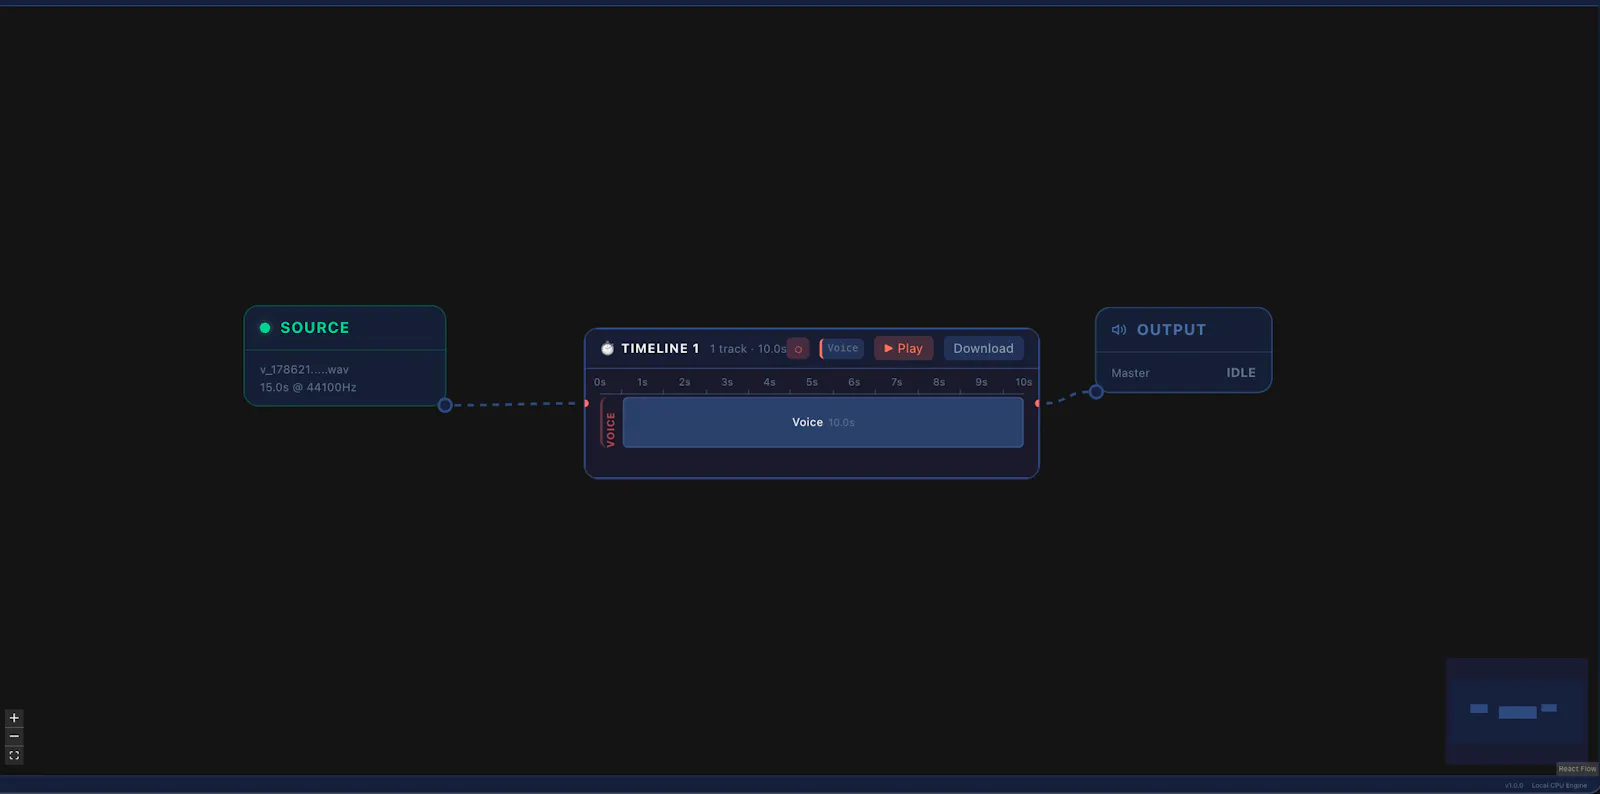
Task: Click the 5s mark on the ruler
Action: (x=812, y=382)
